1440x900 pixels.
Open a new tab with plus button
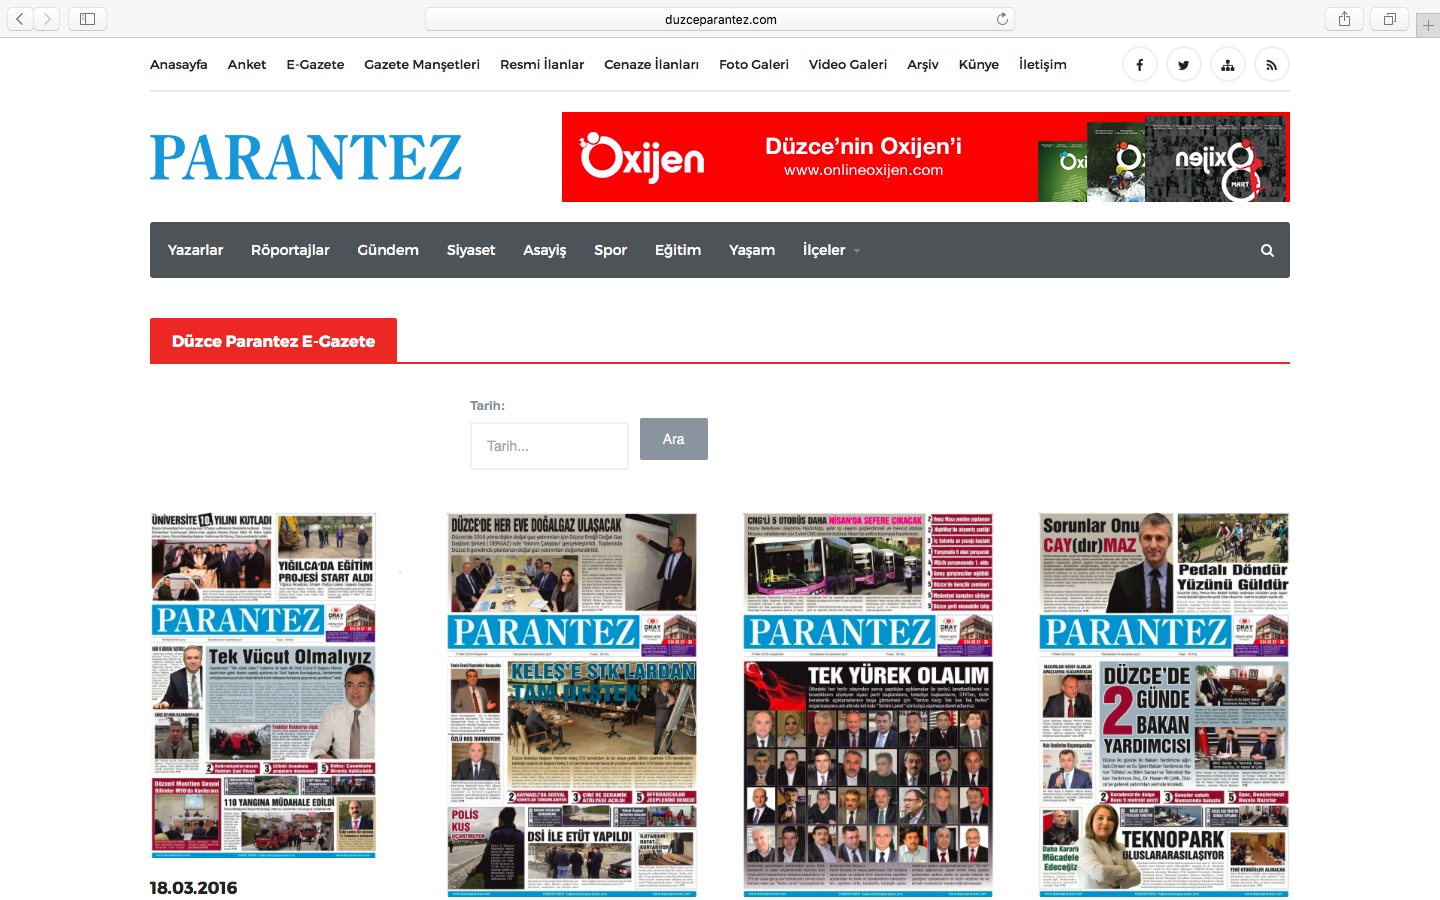(x=1428, y=26)
